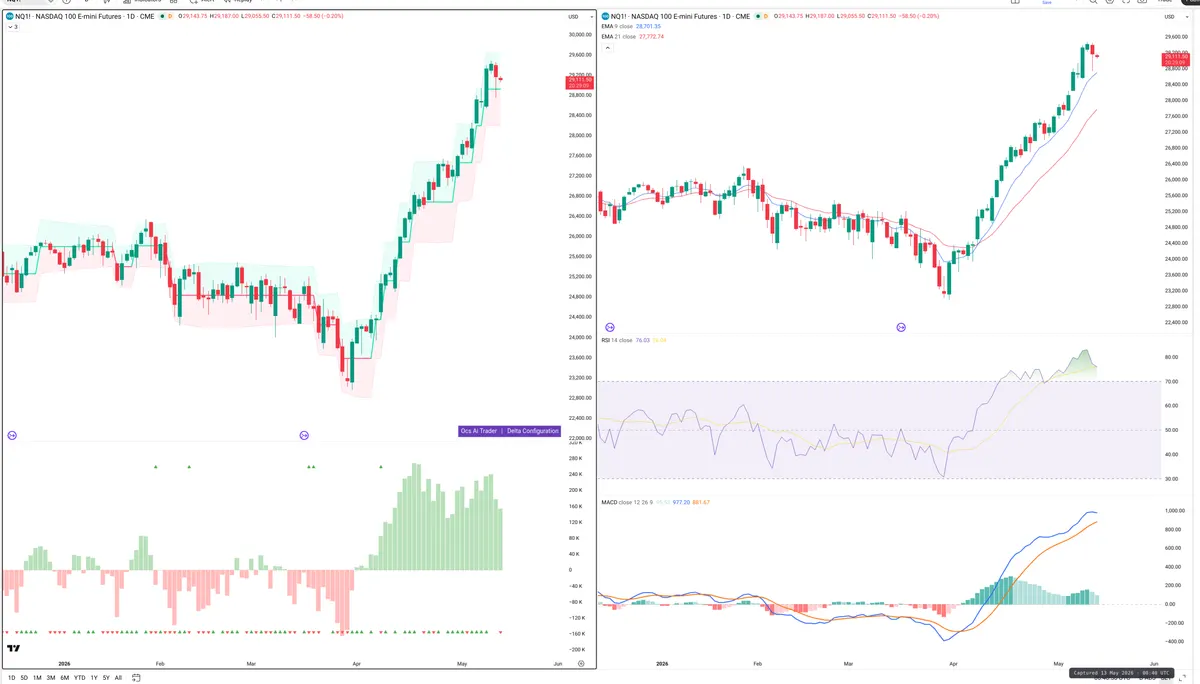The image size is (1200, 684).
Task: Select the 1D time range
Action: (x=11, y=677)
